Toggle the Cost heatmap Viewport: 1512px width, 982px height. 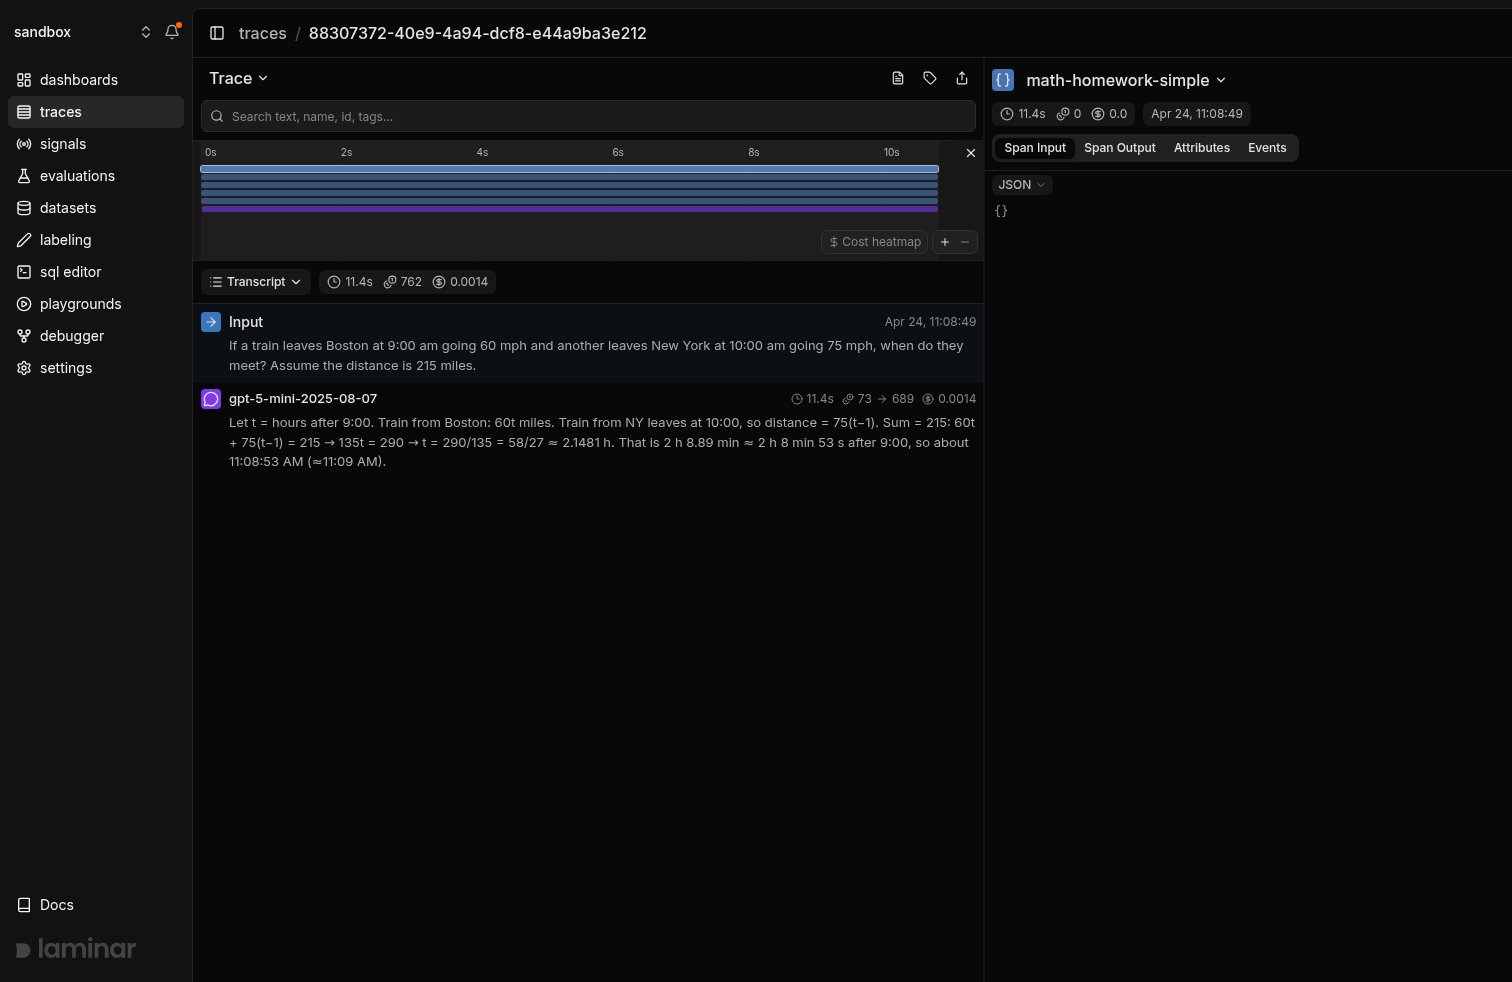875,242
